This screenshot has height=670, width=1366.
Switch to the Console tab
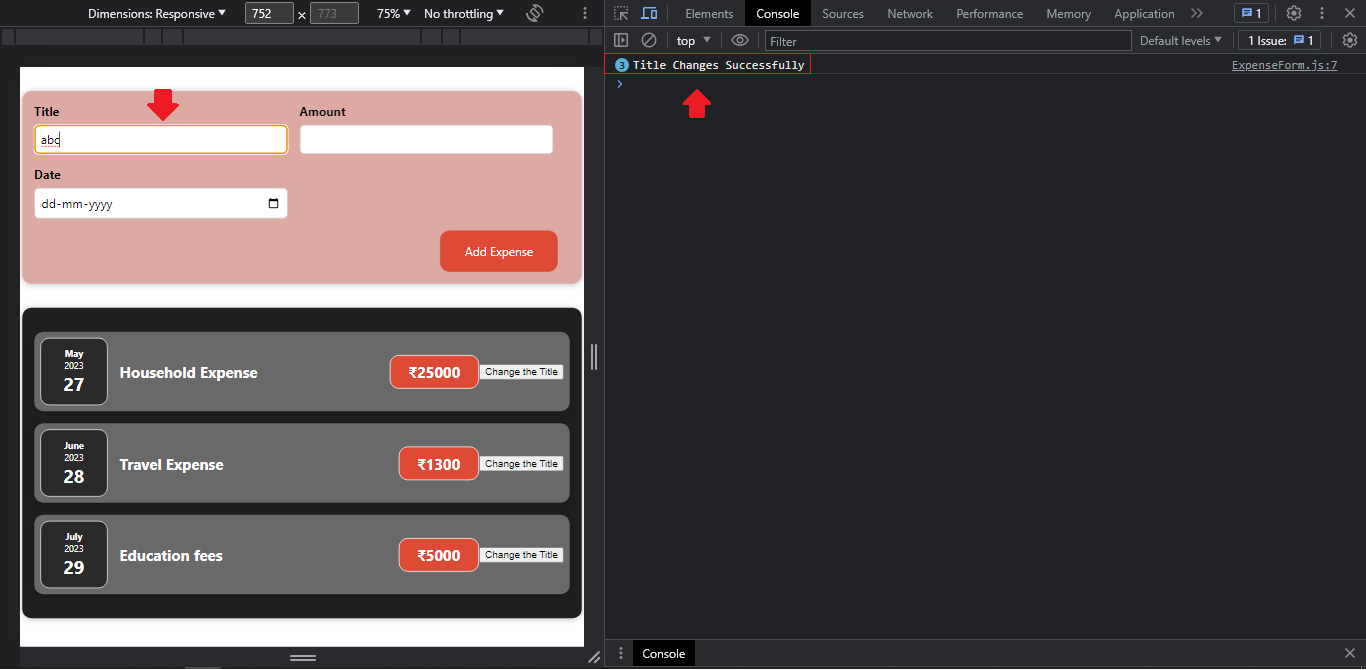[778, 13]
